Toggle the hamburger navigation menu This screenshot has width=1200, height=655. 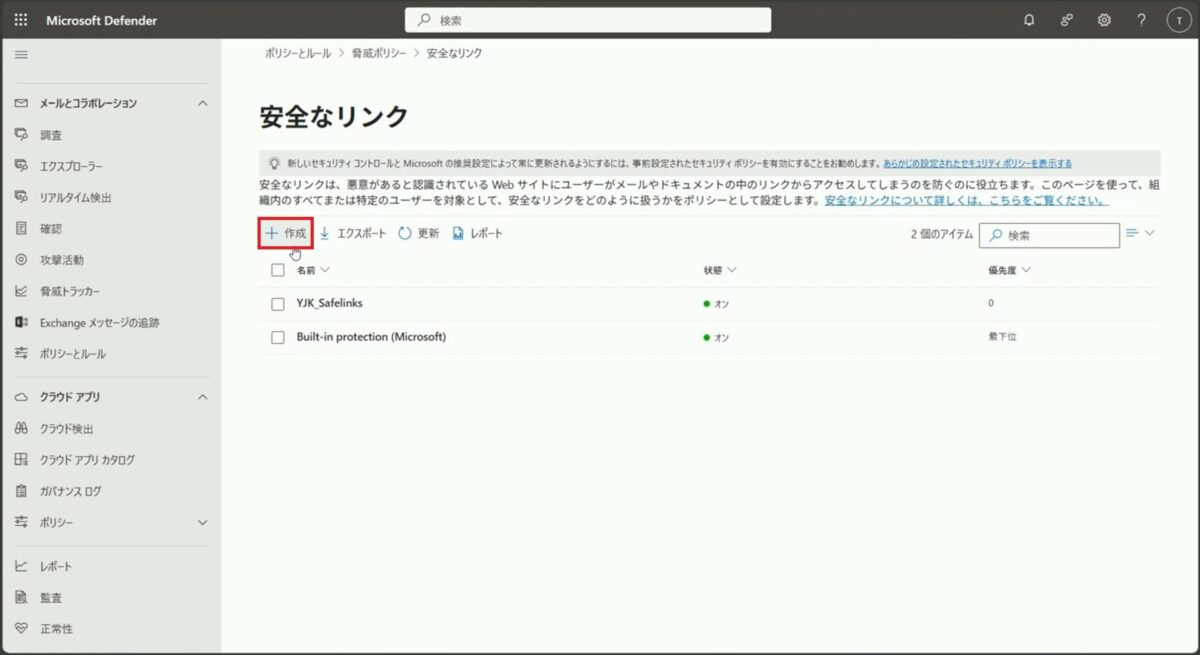point(21,54)
